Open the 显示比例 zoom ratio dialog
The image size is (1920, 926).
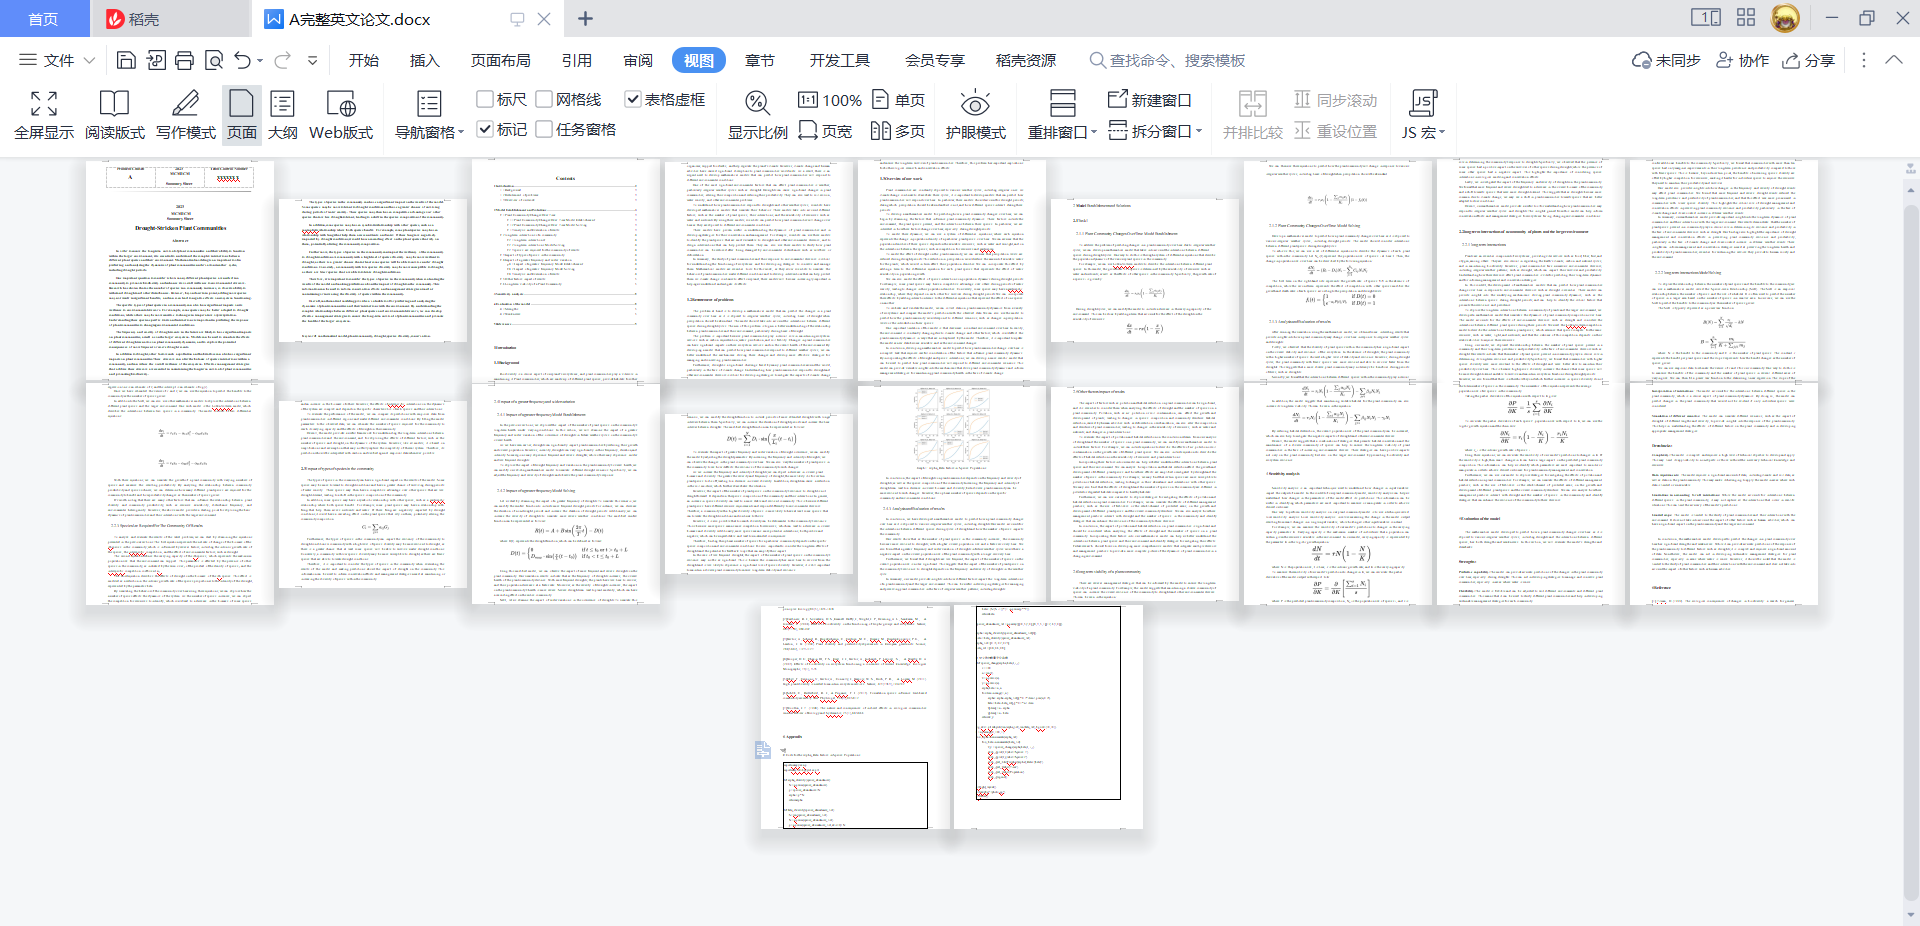757,116
